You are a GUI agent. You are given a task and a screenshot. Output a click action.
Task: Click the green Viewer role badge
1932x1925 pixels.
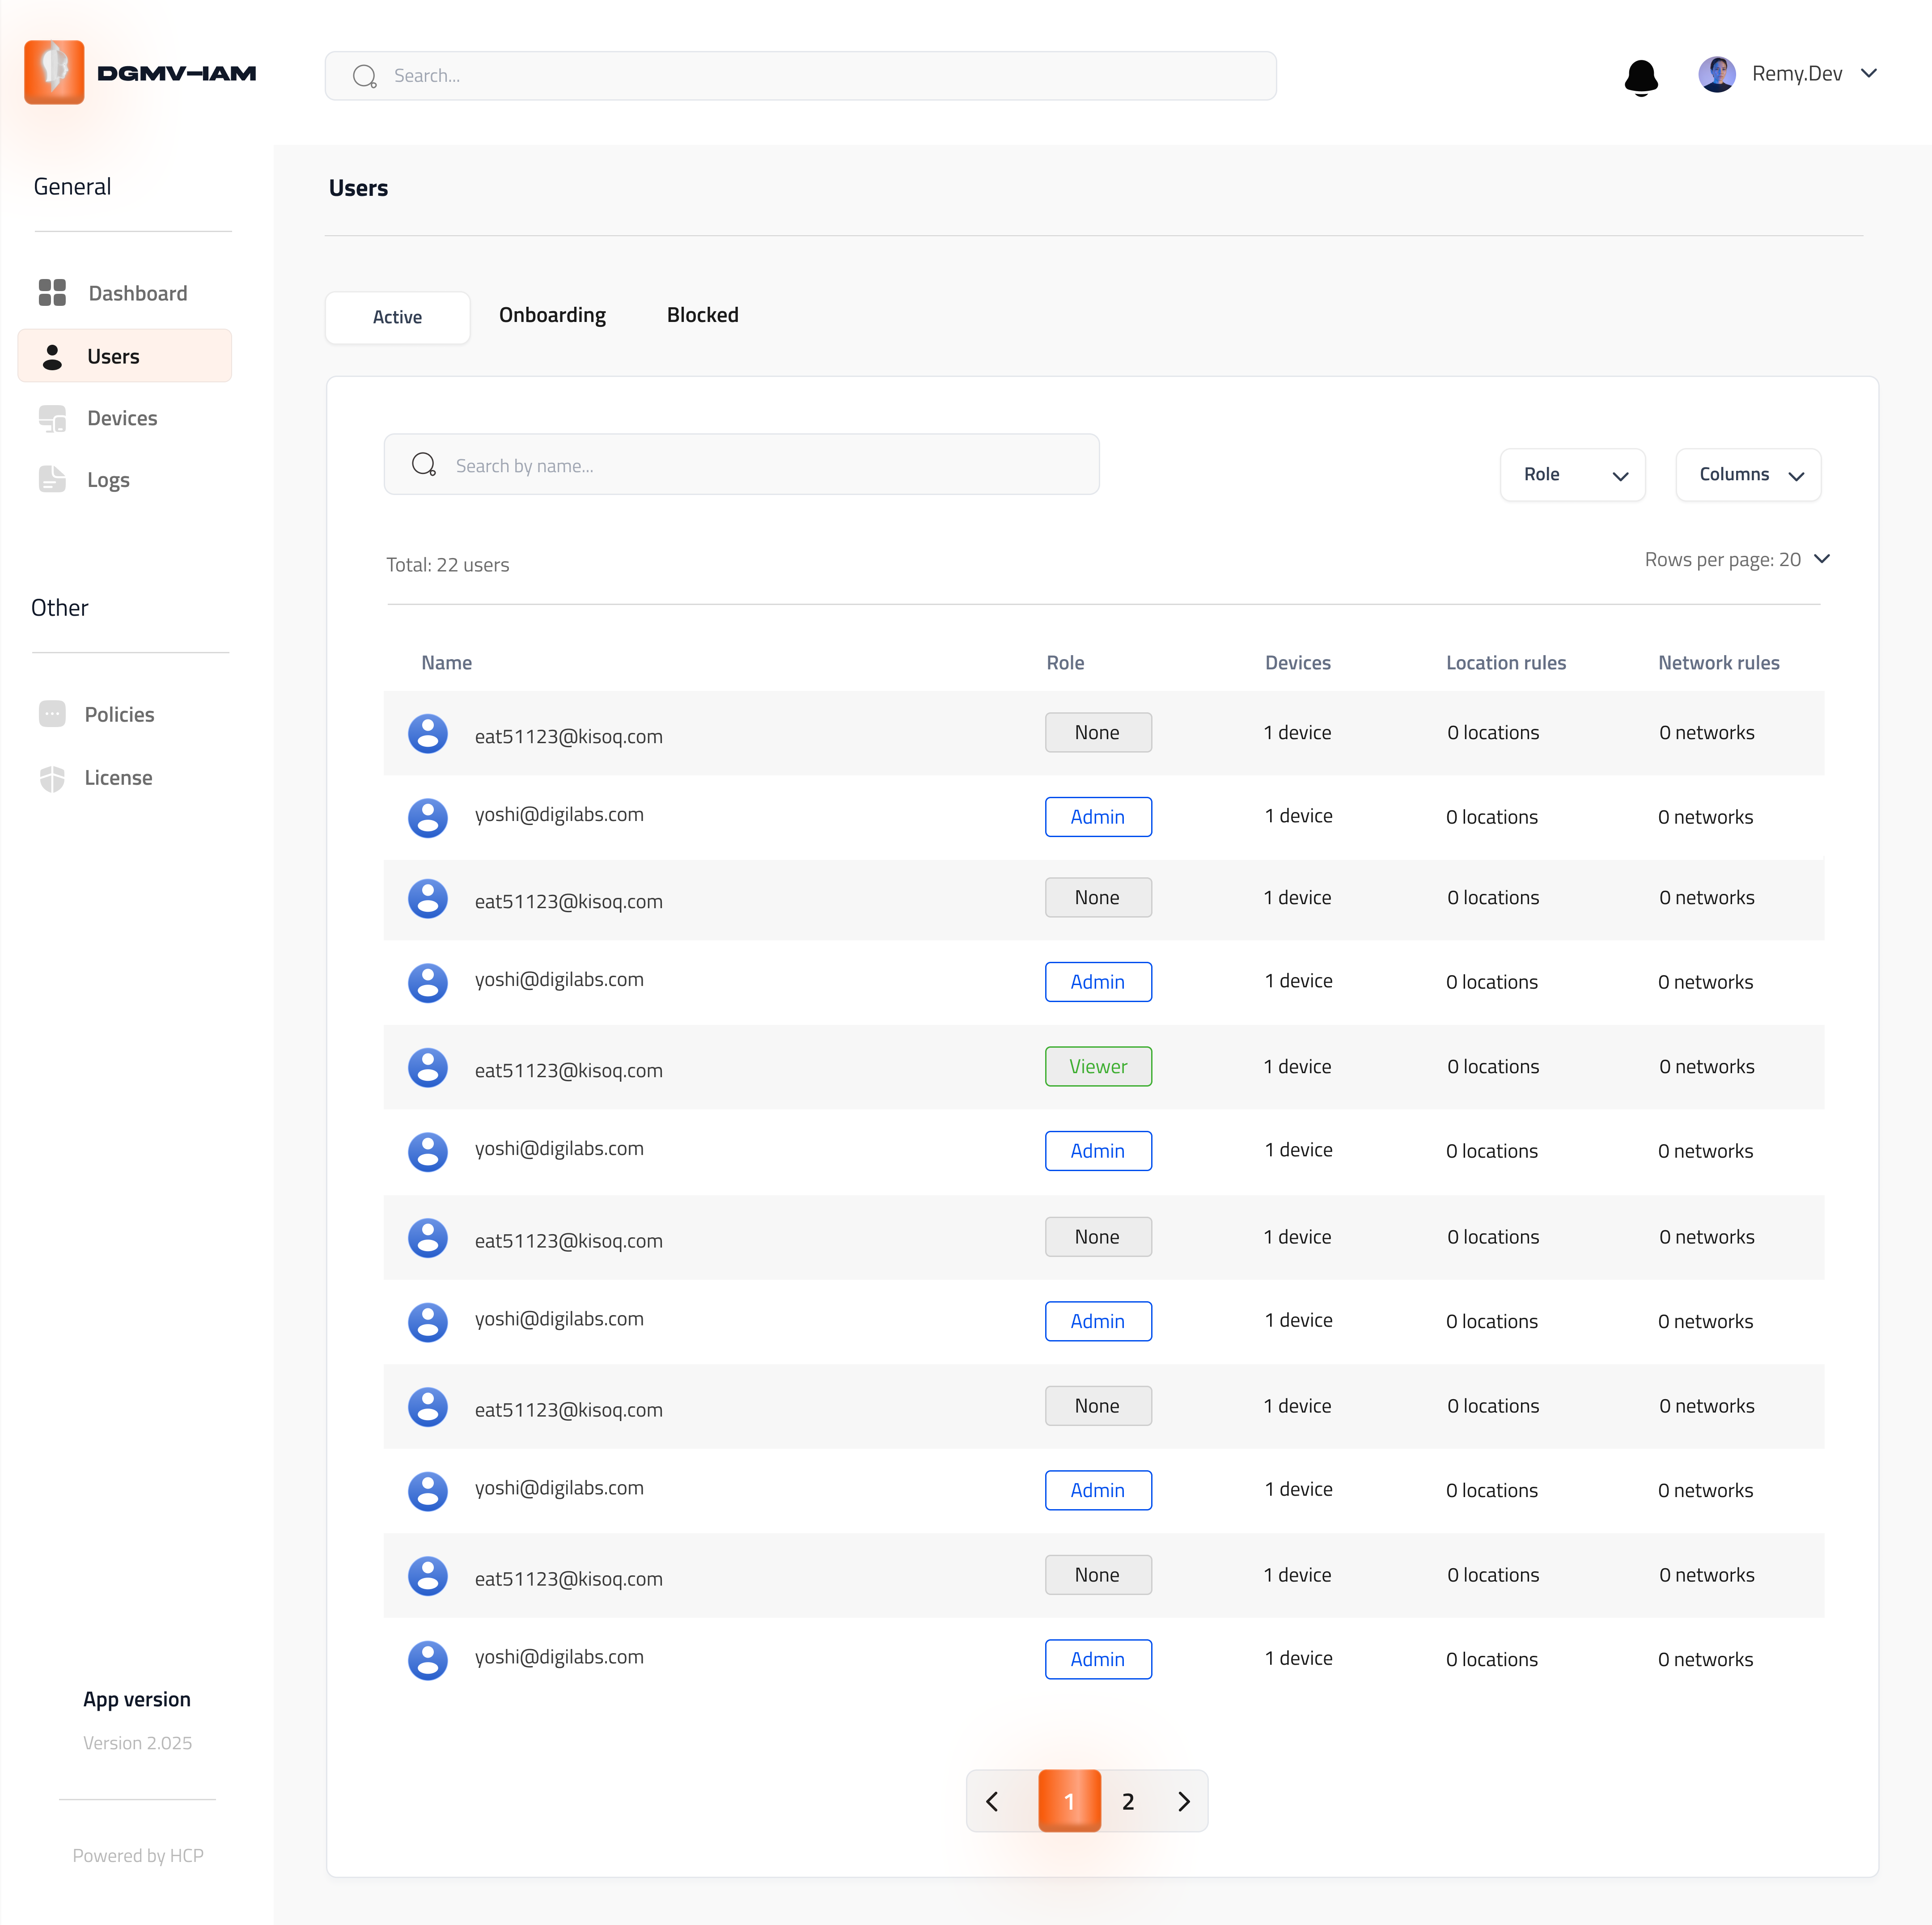(1098, 1067)
